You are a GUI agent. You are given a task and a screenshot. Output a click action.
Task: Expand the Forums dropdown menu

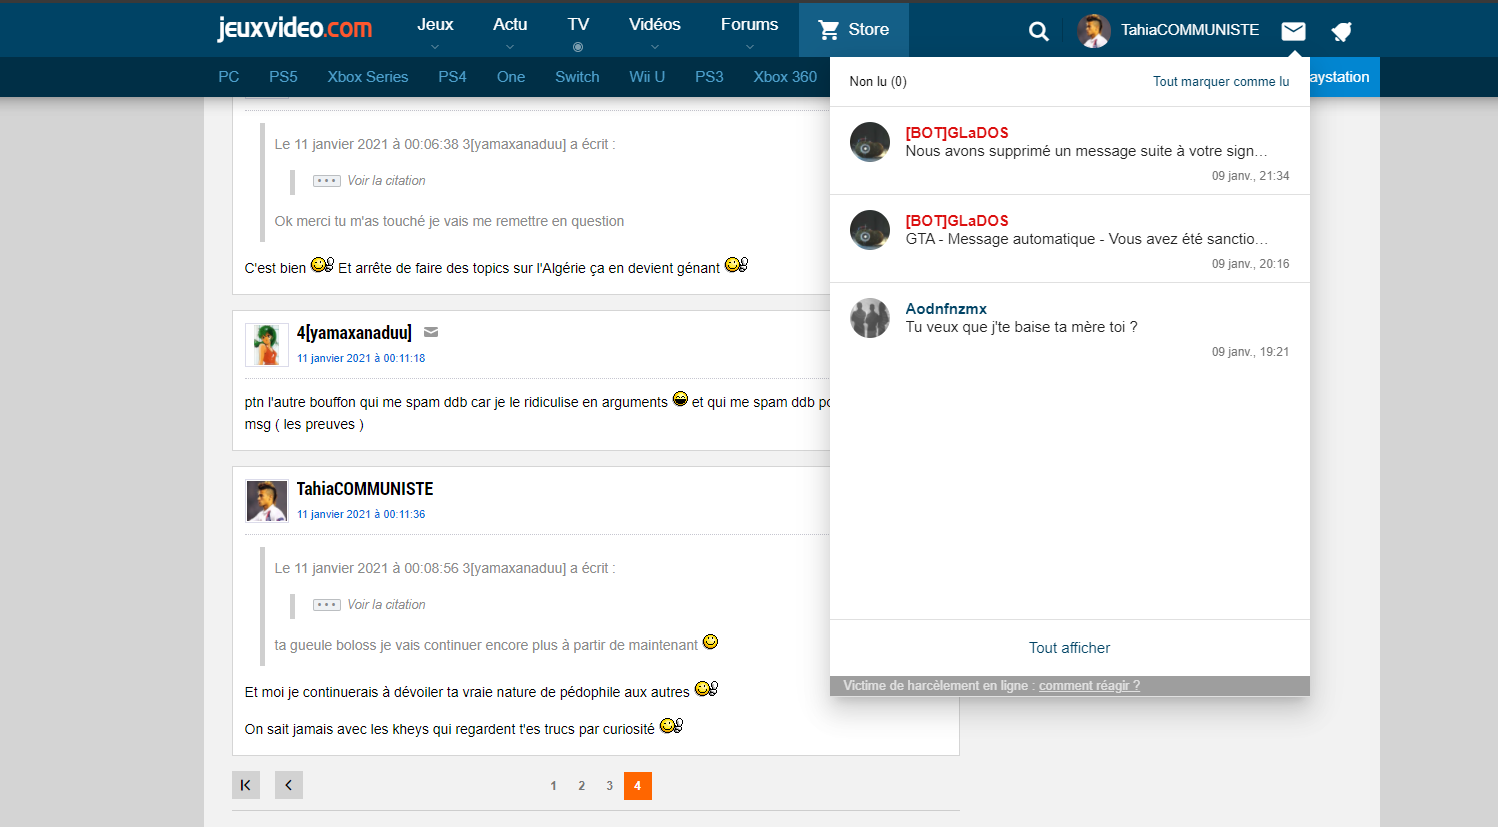pyautogui.click(x=749, y=30)
